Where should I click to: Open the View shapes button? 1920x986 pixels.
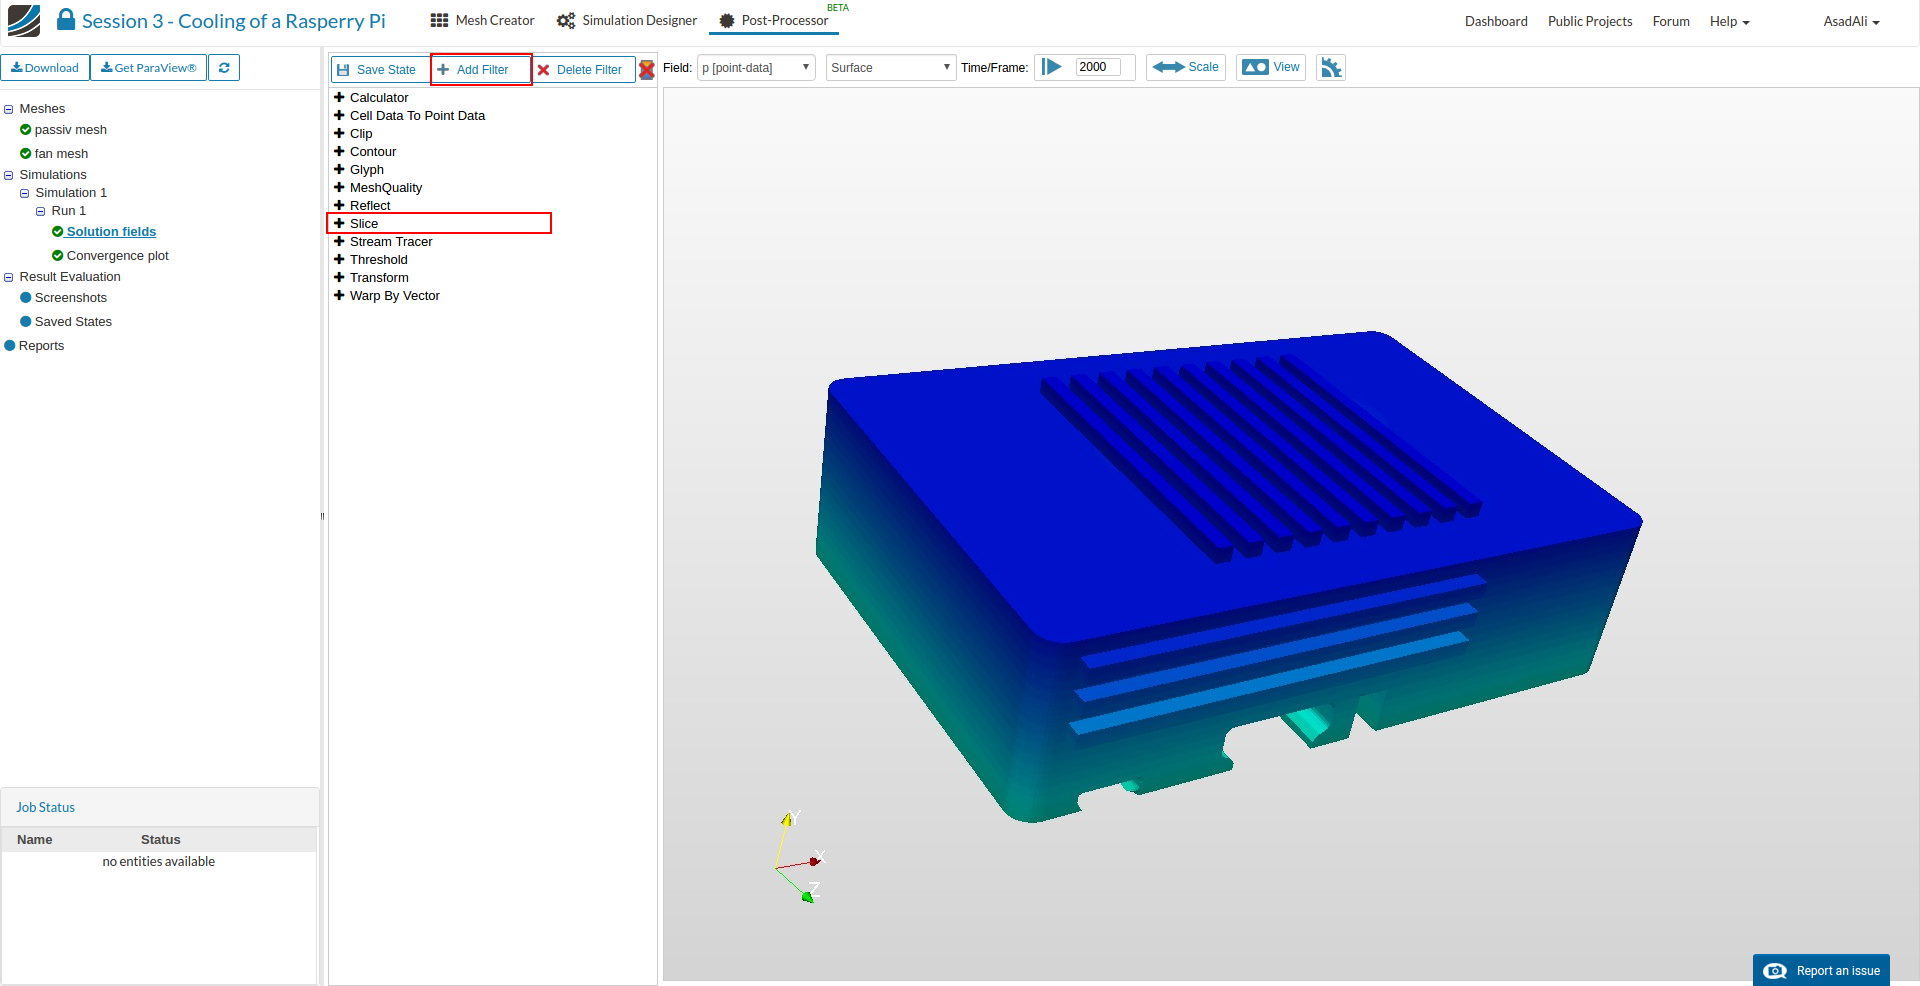(x=1270, y=67)
